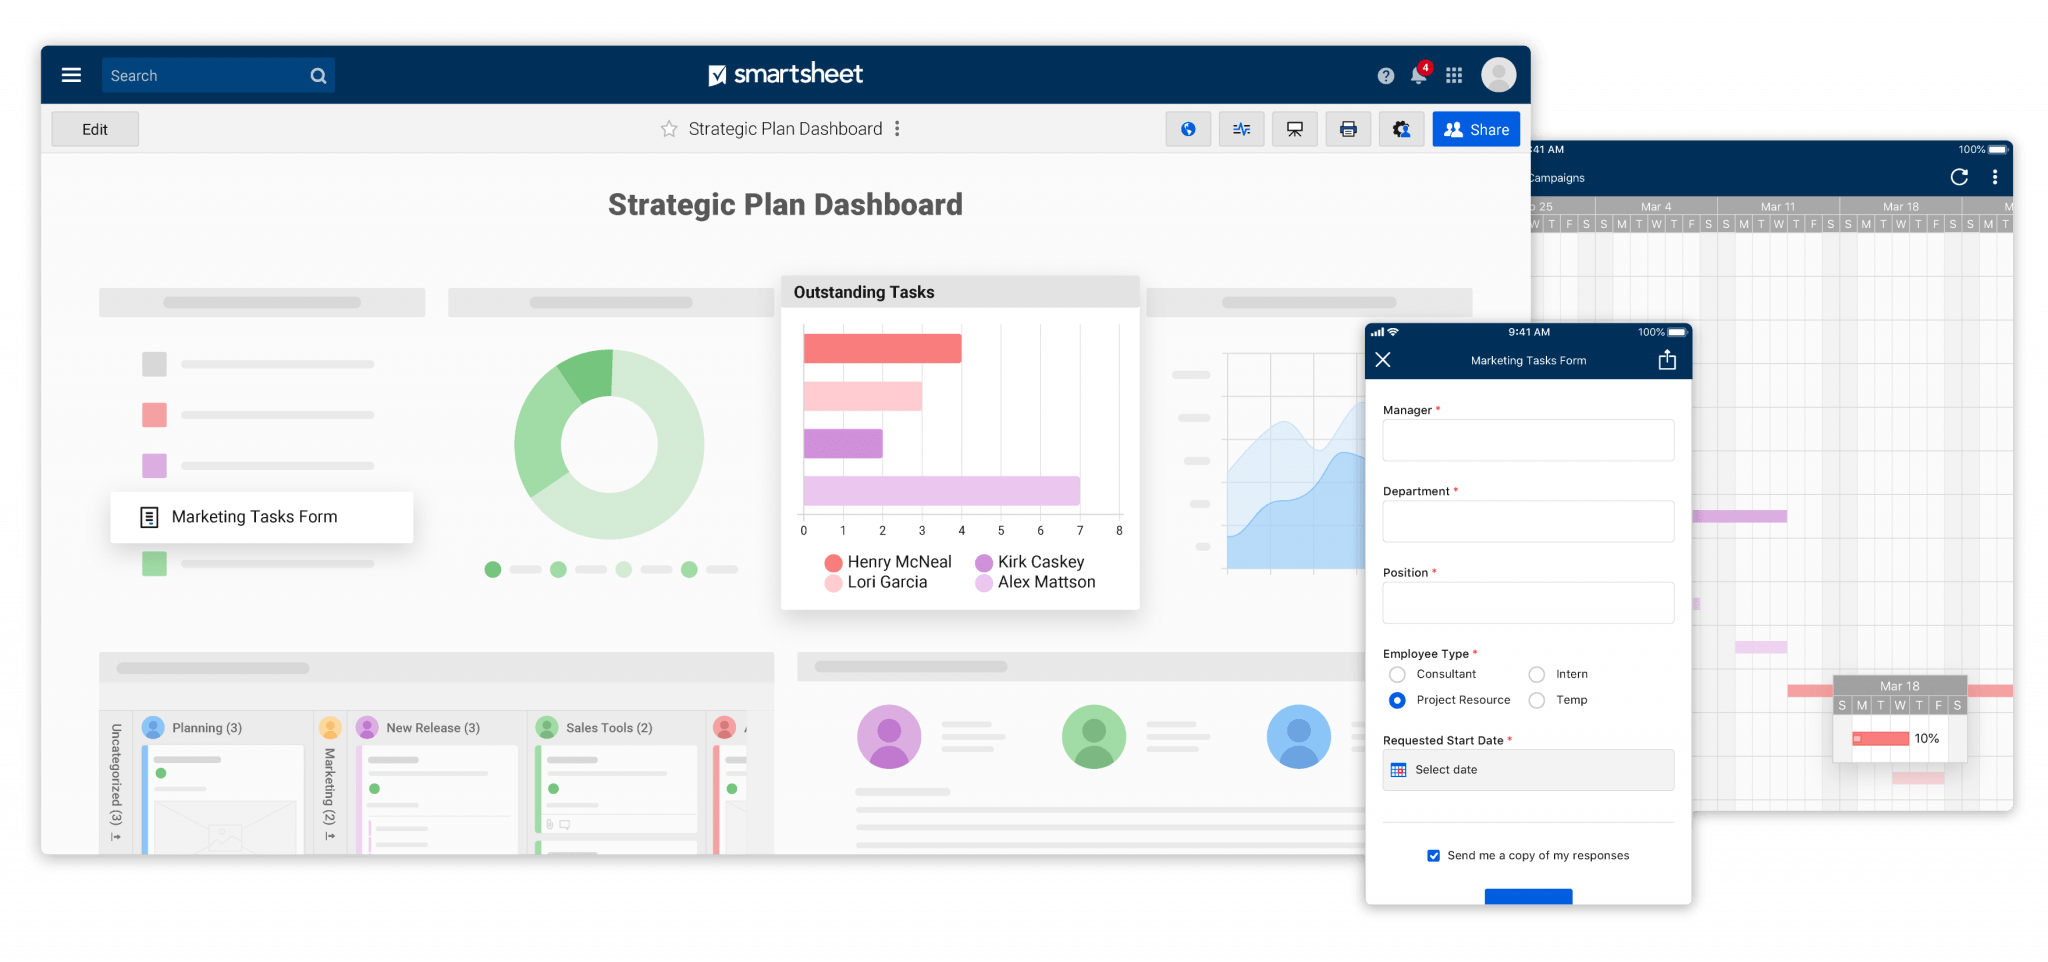Click the Mar 11 week header in Gantt
Screen dimensions: 2048x962
[x=1778, y=207]
